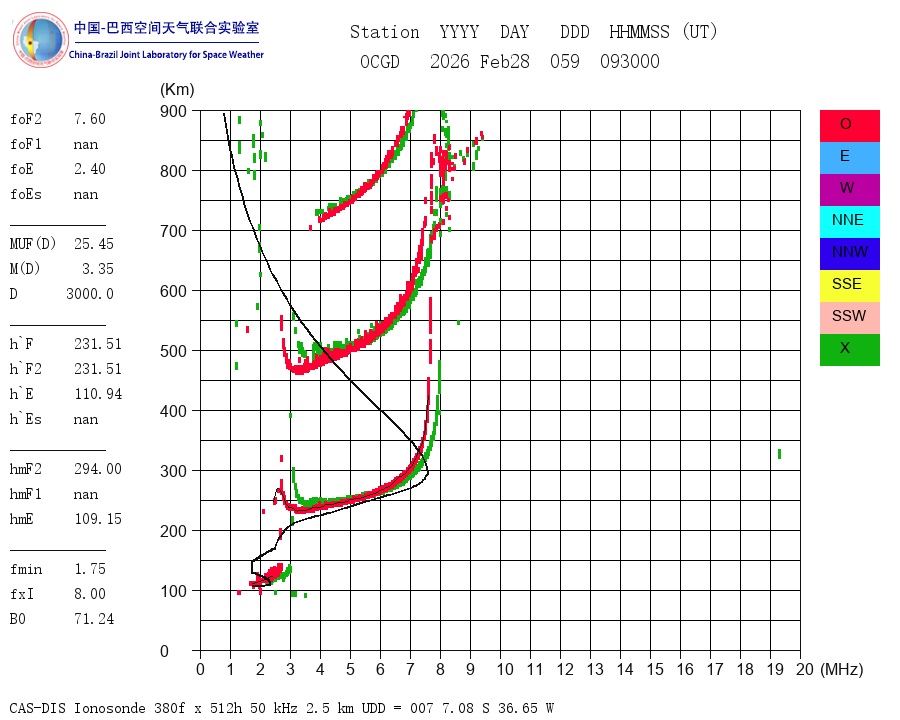Click the 7 MHz axis tick label
Viewport: 900px width, 720px height.
point(410,669)
